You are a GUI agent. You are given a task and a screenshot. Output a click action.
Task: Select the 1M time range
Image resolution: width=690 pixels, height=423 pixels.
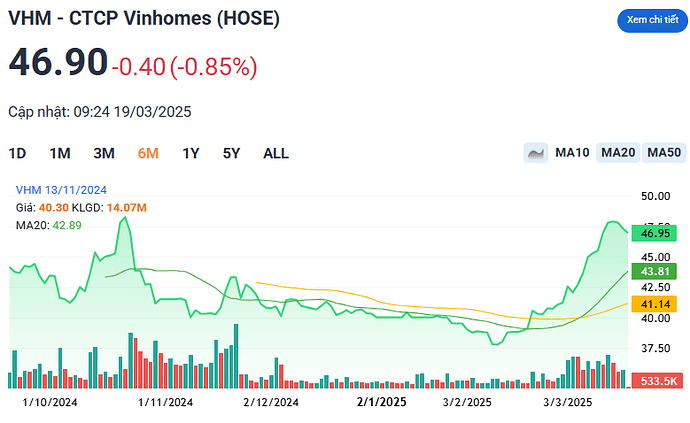(60, 153)
